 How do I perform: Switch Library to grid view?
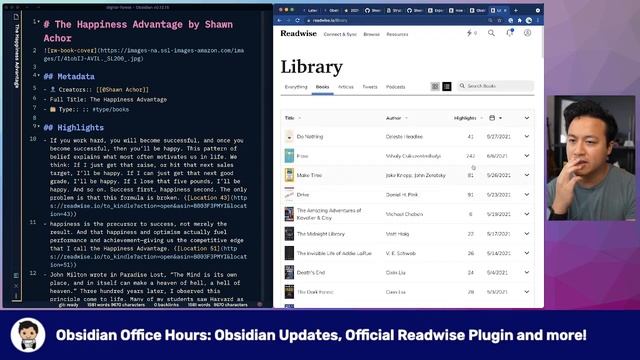[x=435, y=86]
